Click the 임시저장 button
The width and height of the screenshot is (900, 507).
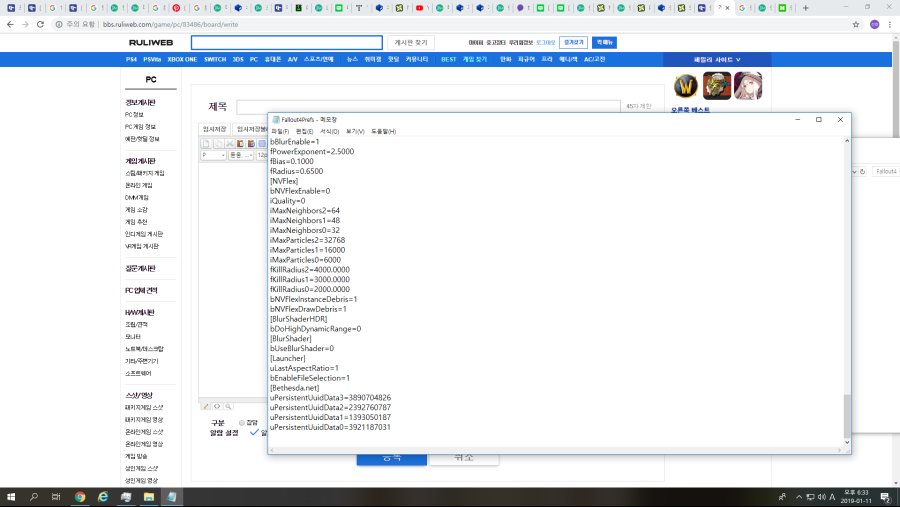click(215, 129)
